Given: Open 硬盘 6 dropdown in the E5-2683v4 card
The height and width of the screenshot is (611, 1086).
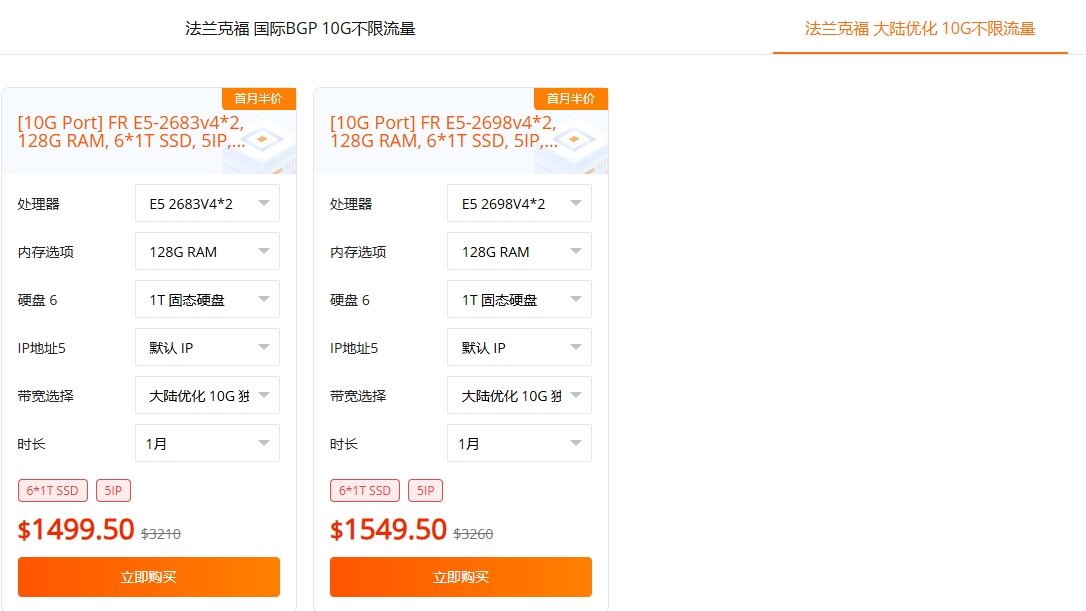Looking at the screenshot, I should [207, 300].
